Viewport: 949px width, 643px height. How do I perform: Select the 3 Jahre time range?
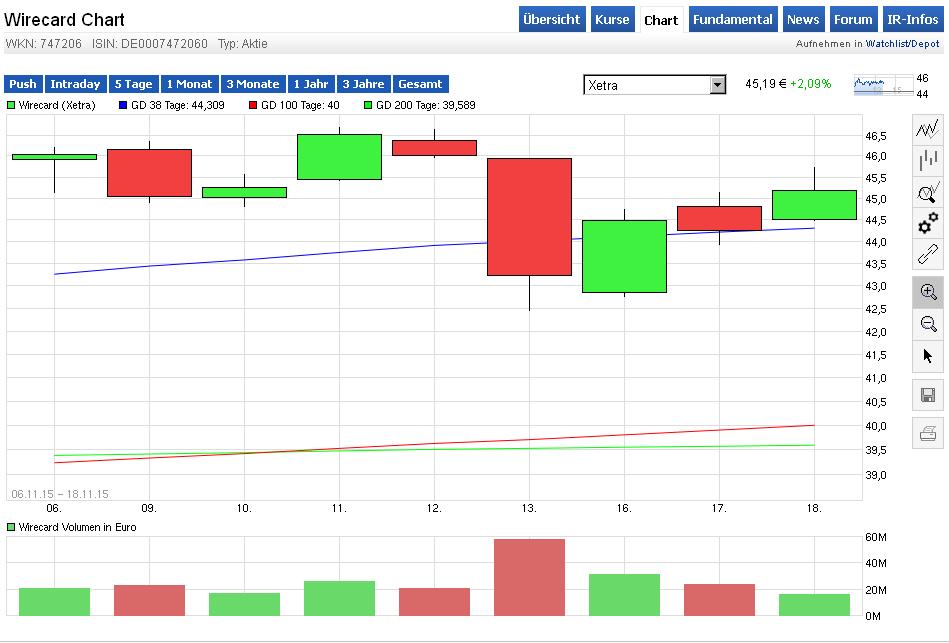pyautogui.click(x=363, y=84)
